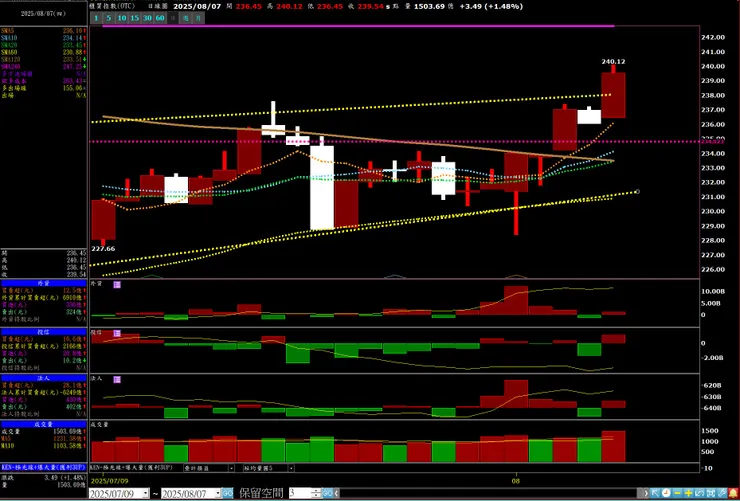Open the 外資 panel settings icon
740x501 pixels.
tap(117, 284)
